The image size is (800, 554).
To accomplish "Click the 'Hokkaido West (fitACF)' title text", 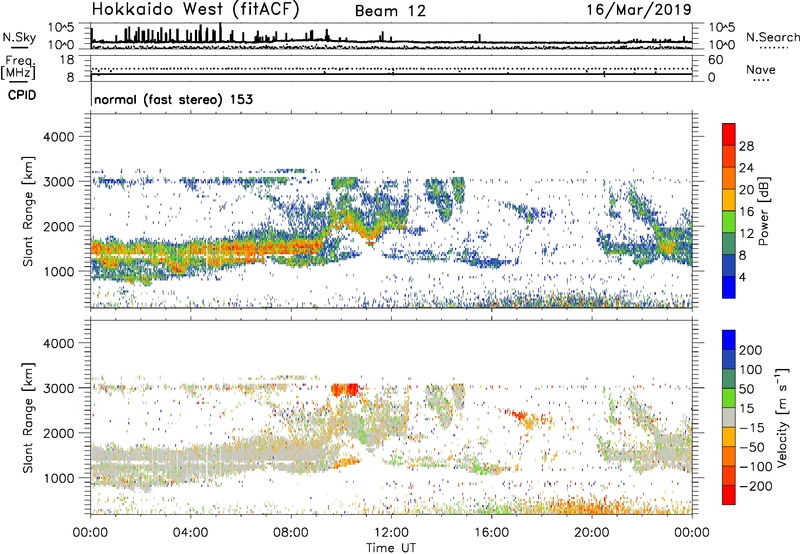I will pyautogui.click(x=195, y=9).
